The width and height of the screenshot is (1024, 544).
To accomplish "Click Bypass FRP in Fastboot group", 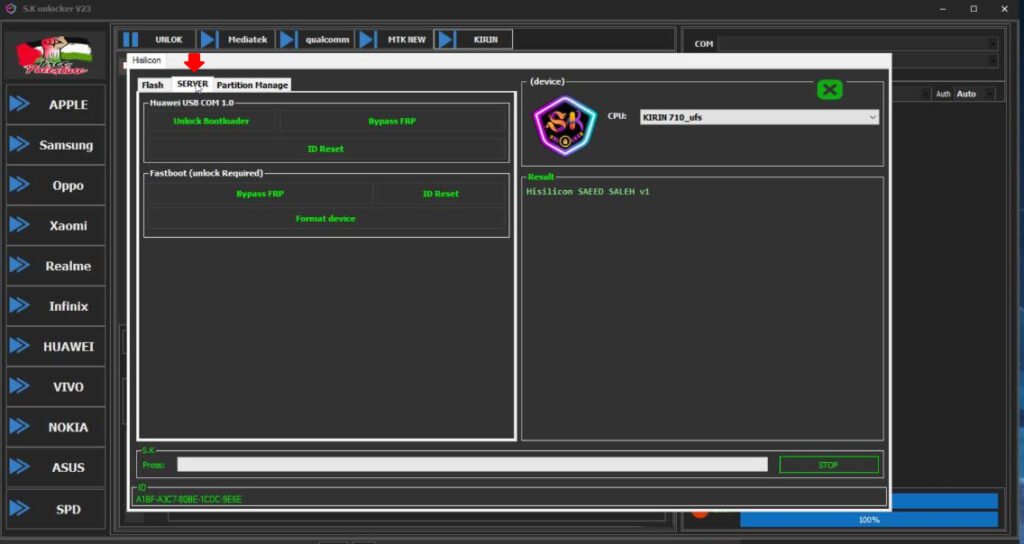I will pyautogui.click(x=260, y=194).
